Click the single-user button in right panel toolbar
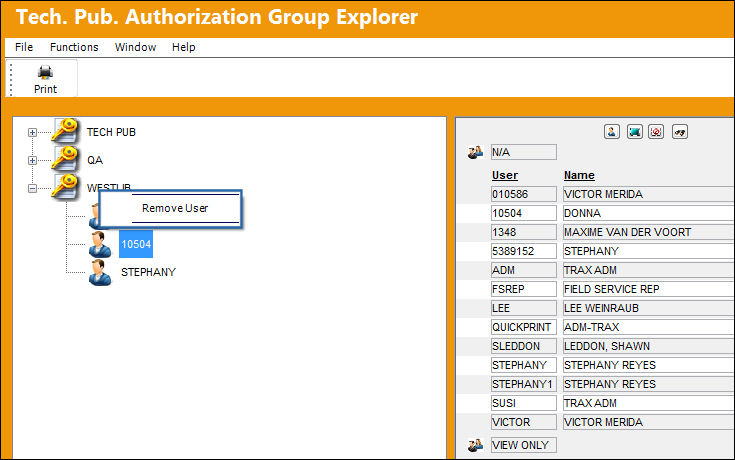Screen dimensions: 735x460 [x=612, y=132]
